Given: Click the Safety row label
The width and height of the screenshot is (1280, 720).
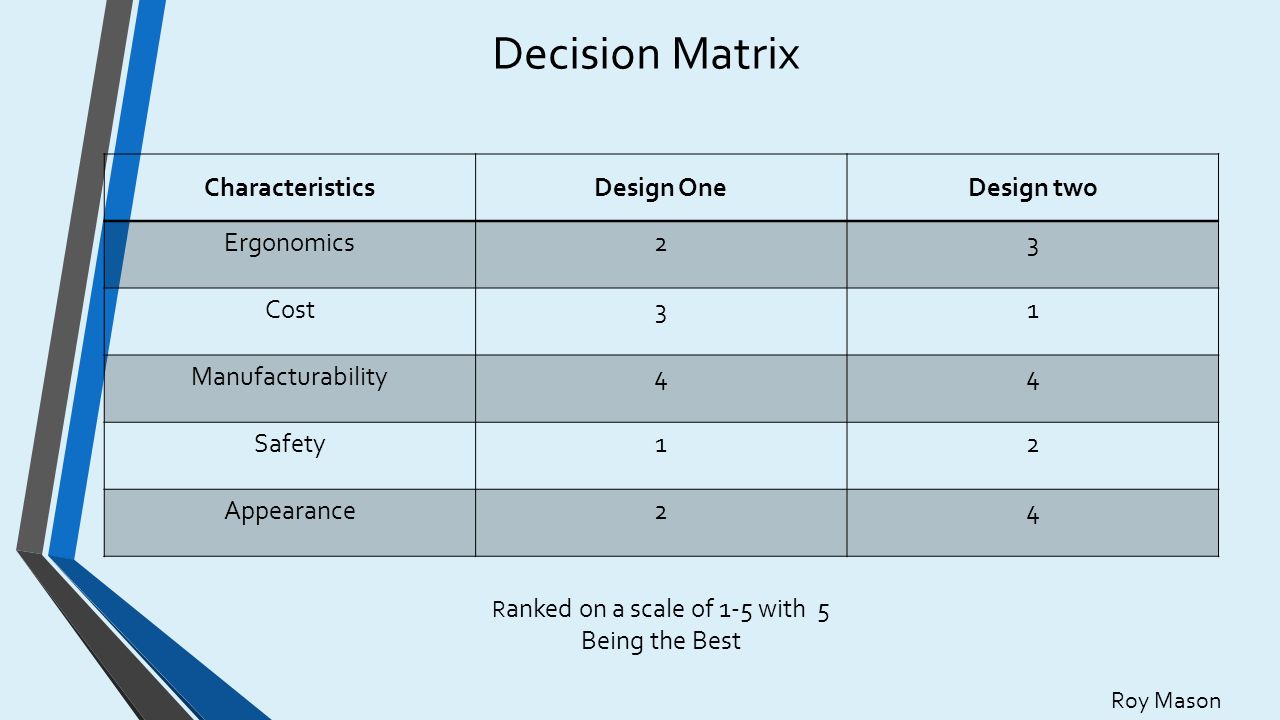Looking at the screenshot, I should coord(290,444).
